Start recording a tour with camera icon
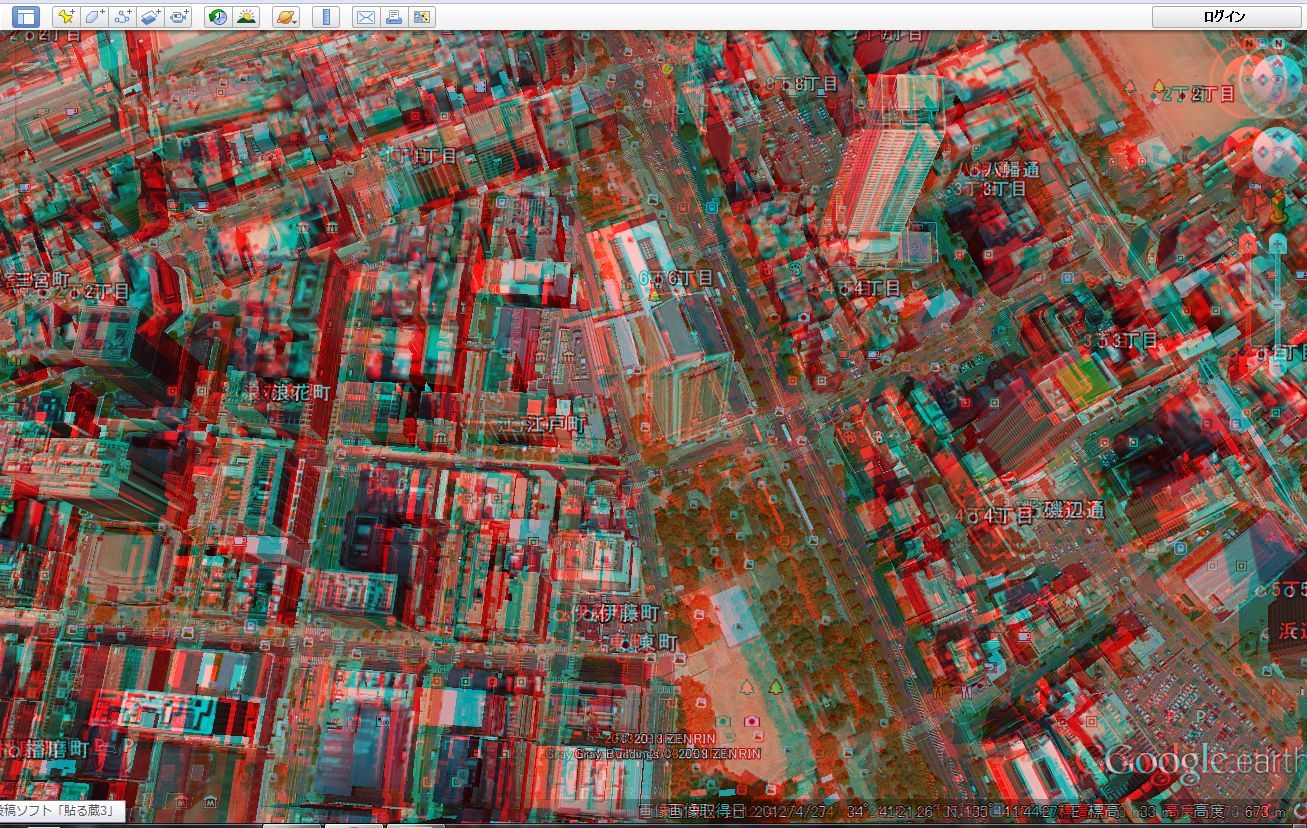The height and width of the screenshot is (828, 1307). (x=179, y=16)
